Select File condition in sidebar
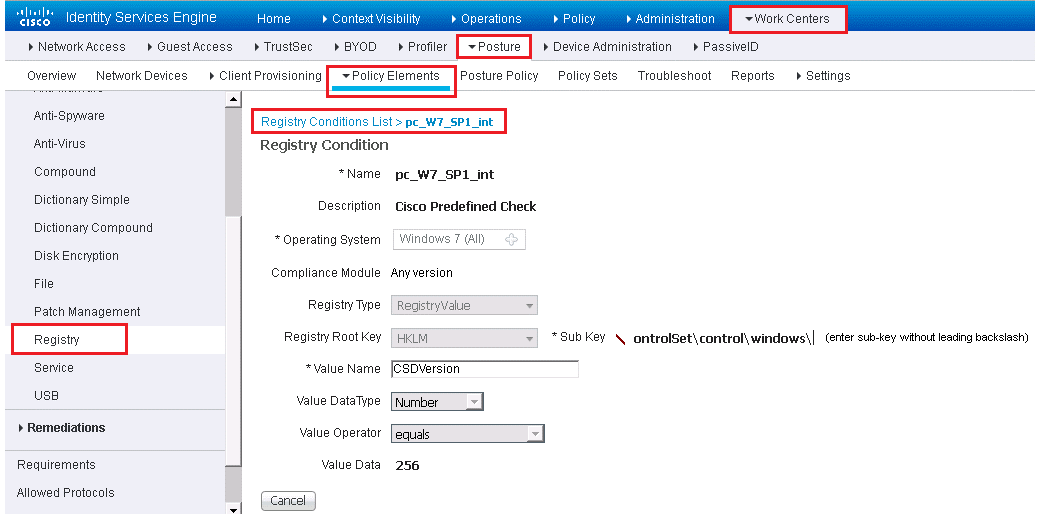The width and height of the screenshot is (1042, 525). (x=44, y=283)
